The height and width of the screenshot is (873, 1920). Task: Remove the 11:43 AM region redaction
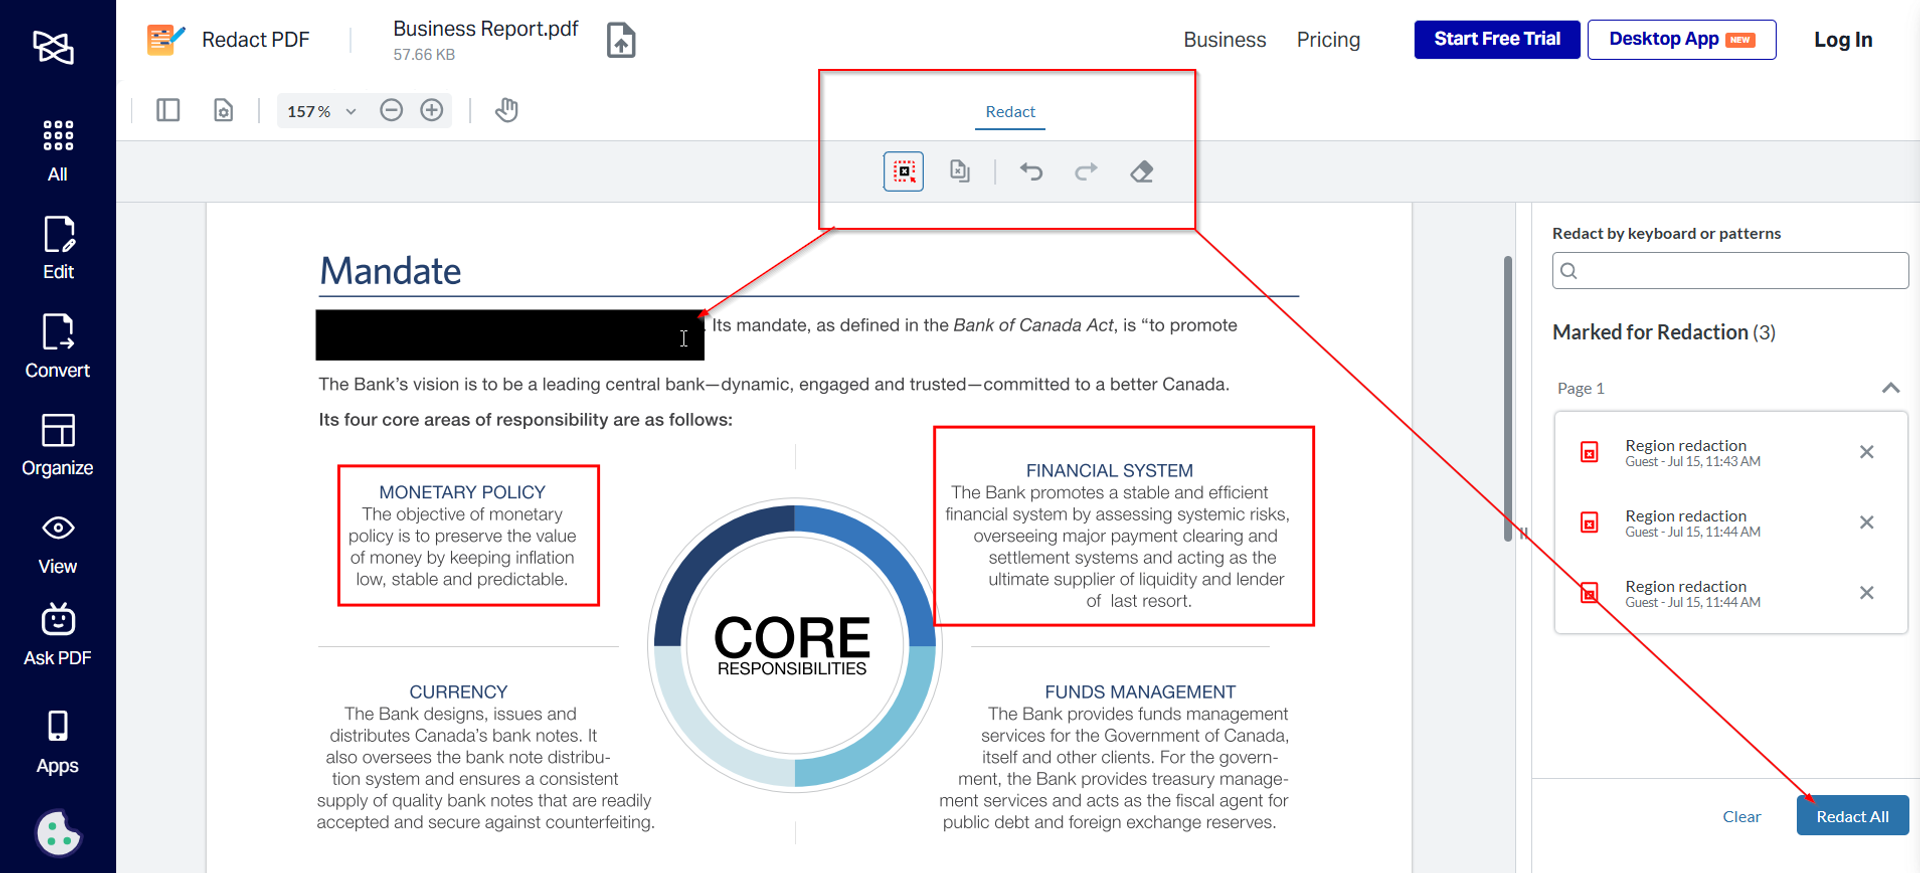click(1866, 452)
